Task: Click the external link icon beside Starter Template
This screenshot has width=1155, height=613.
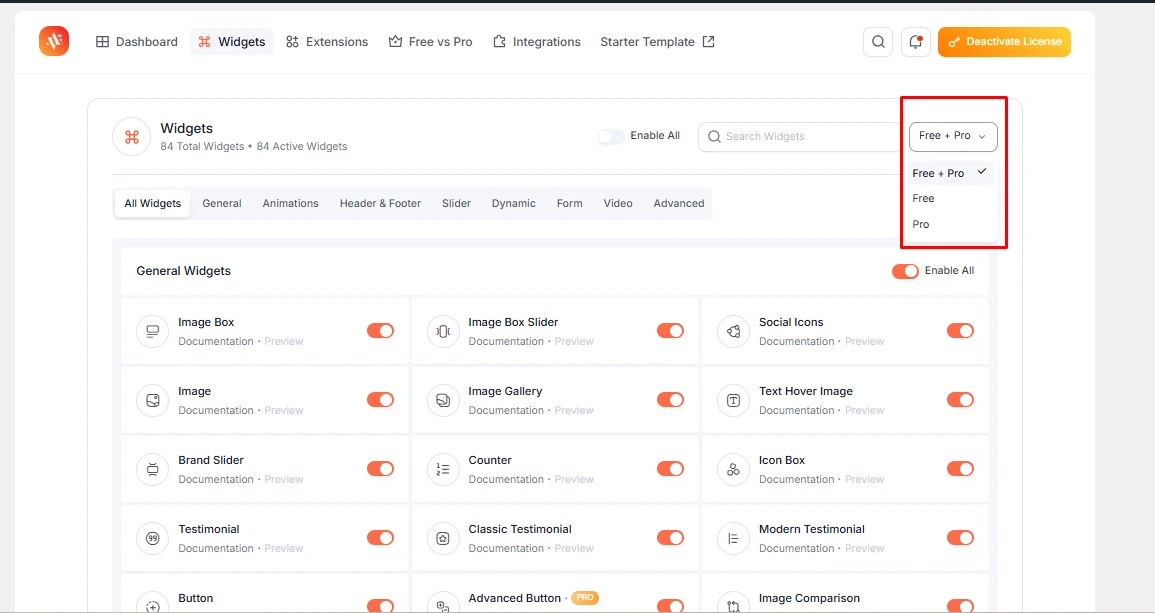Action: 709,41
